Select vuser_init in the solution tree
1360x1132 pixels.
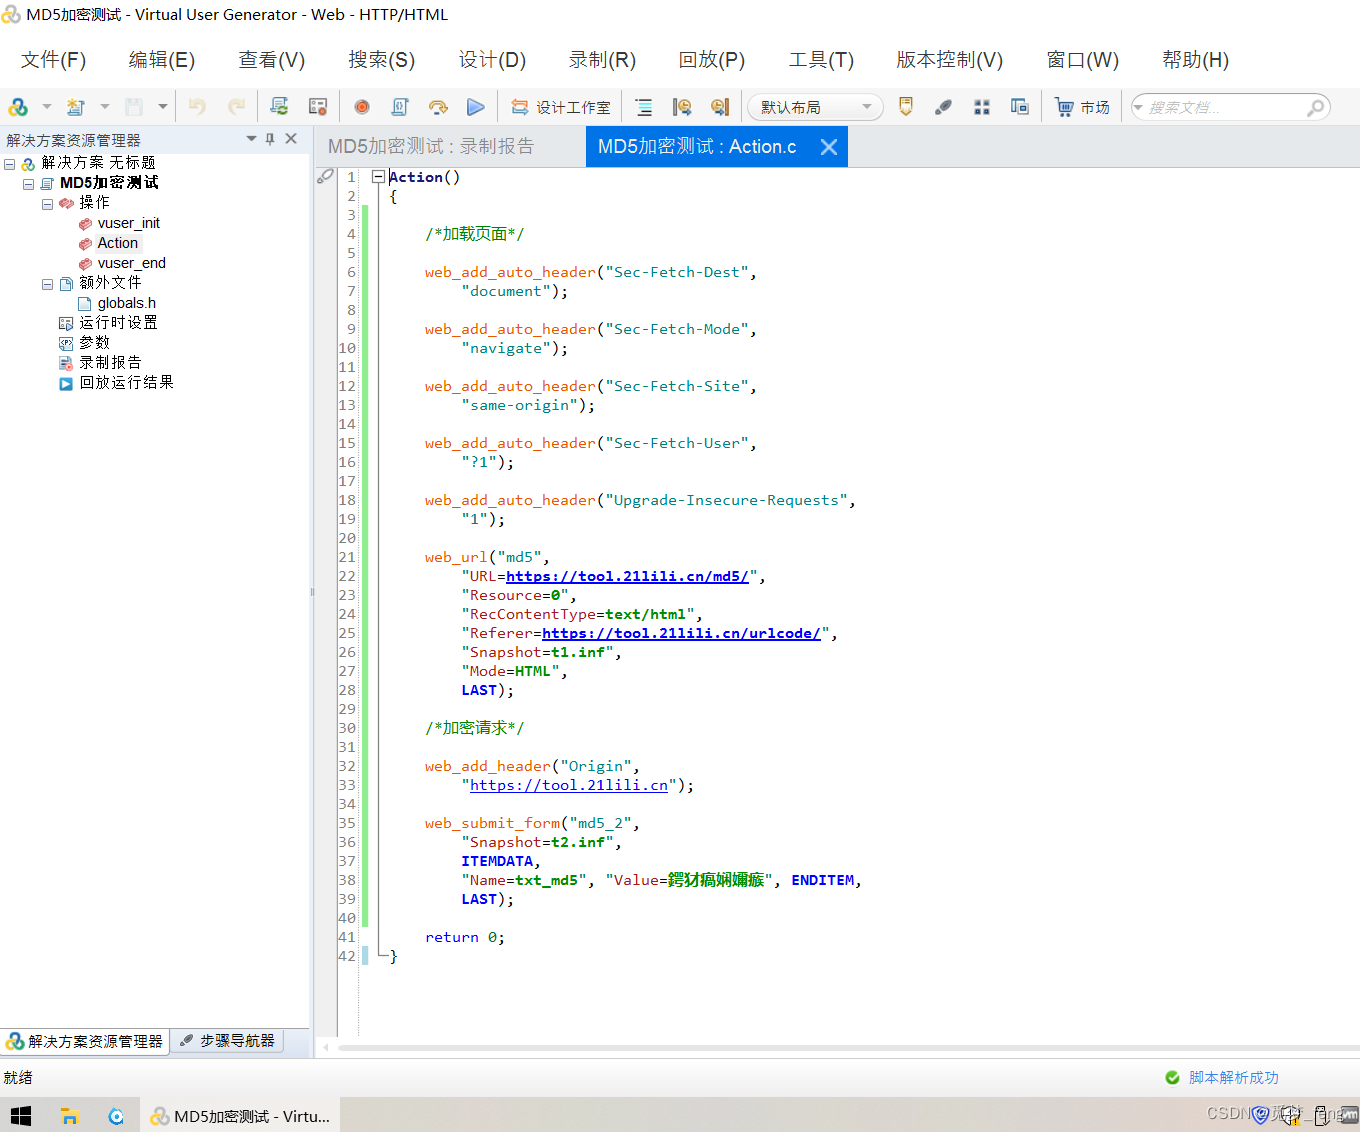coord(129,223)
